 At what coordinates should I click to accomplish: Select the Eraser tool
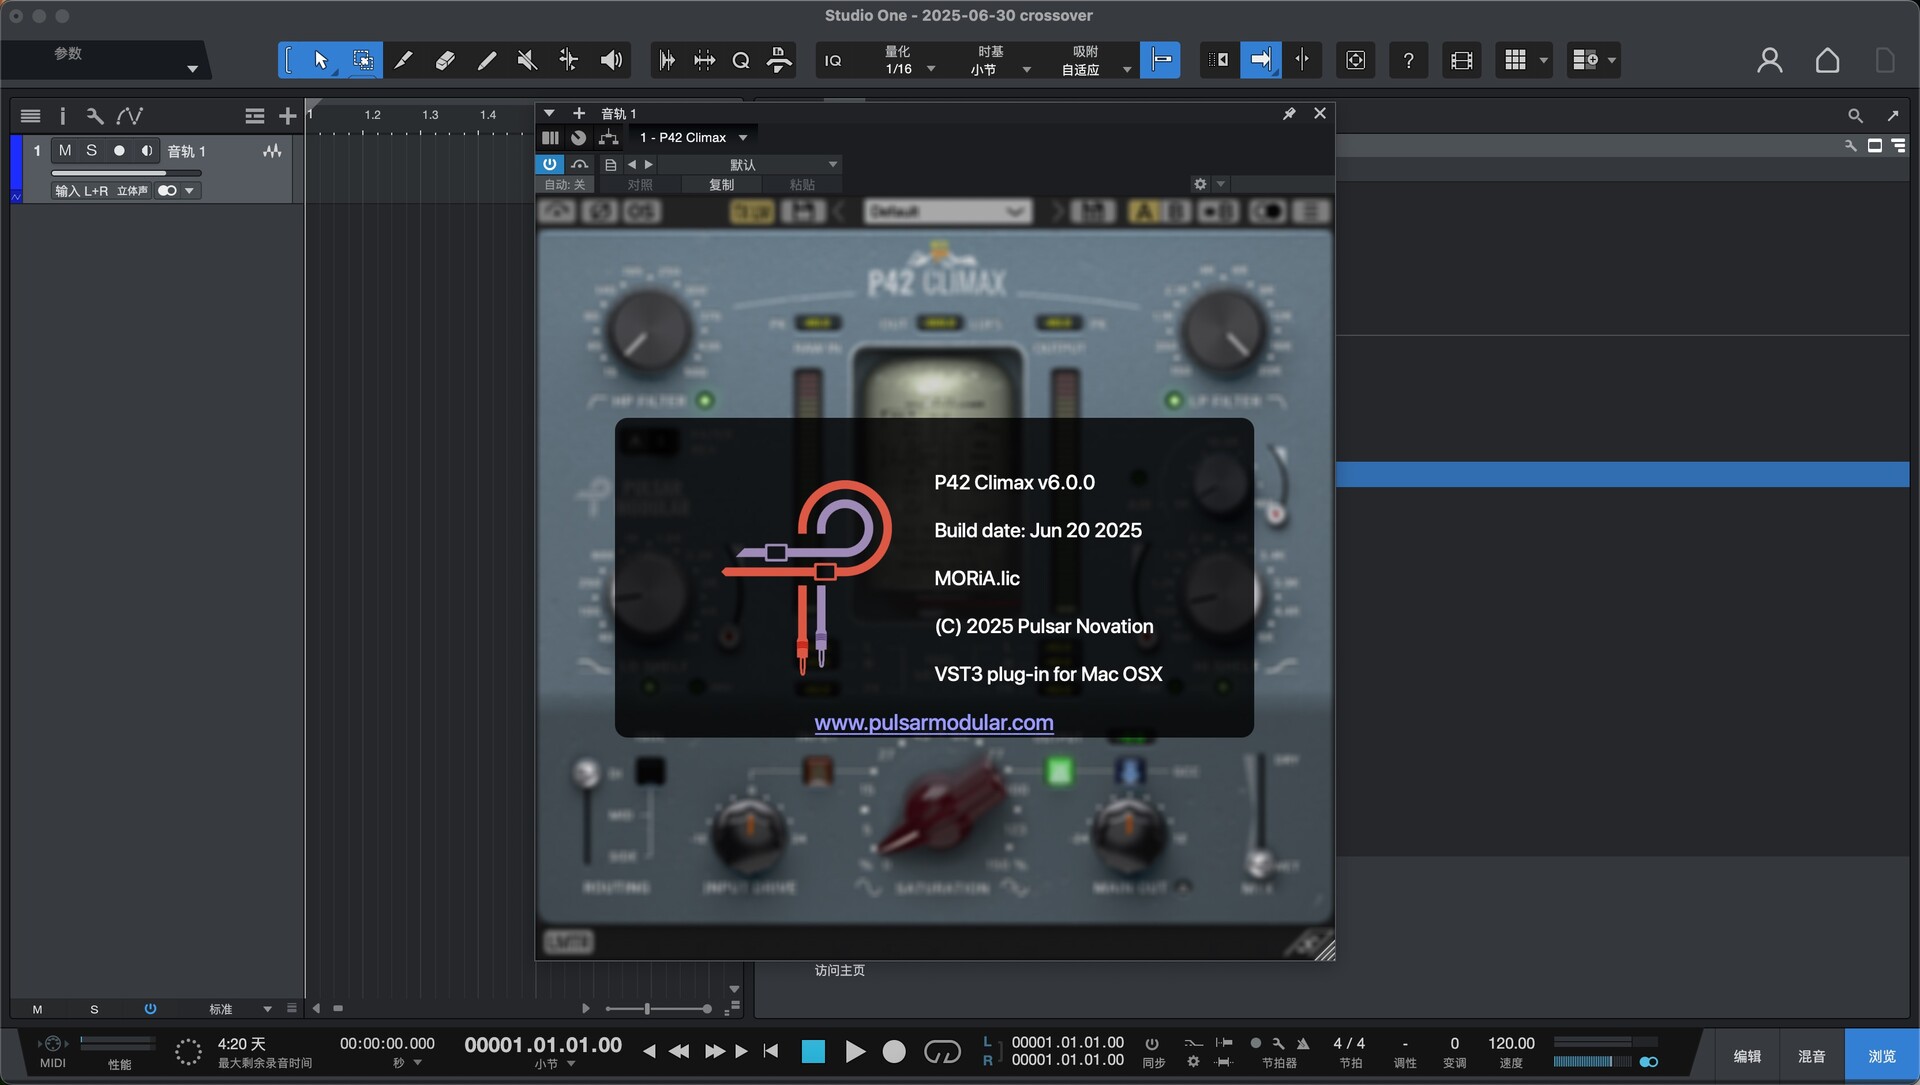click(445, 60)
